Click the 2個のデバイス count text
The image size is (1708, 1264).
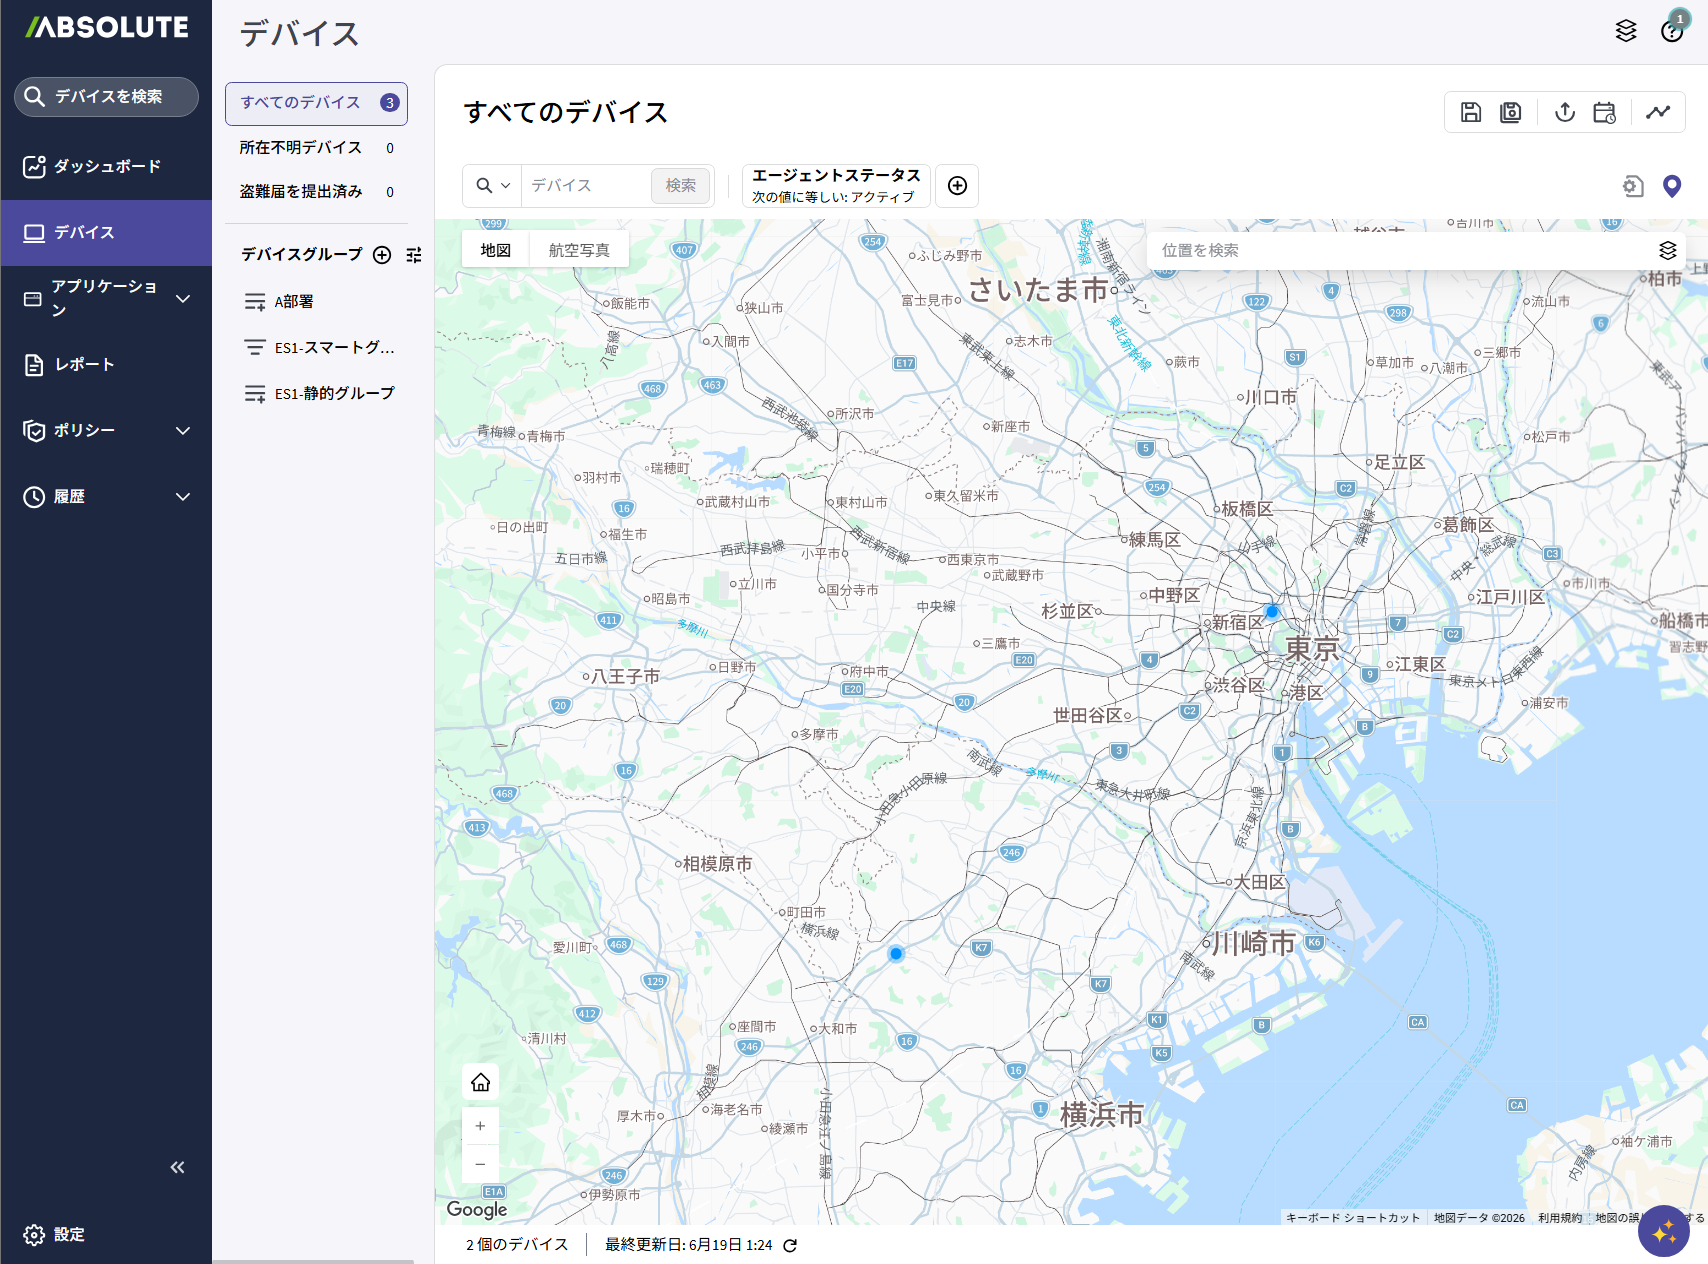517,1245
